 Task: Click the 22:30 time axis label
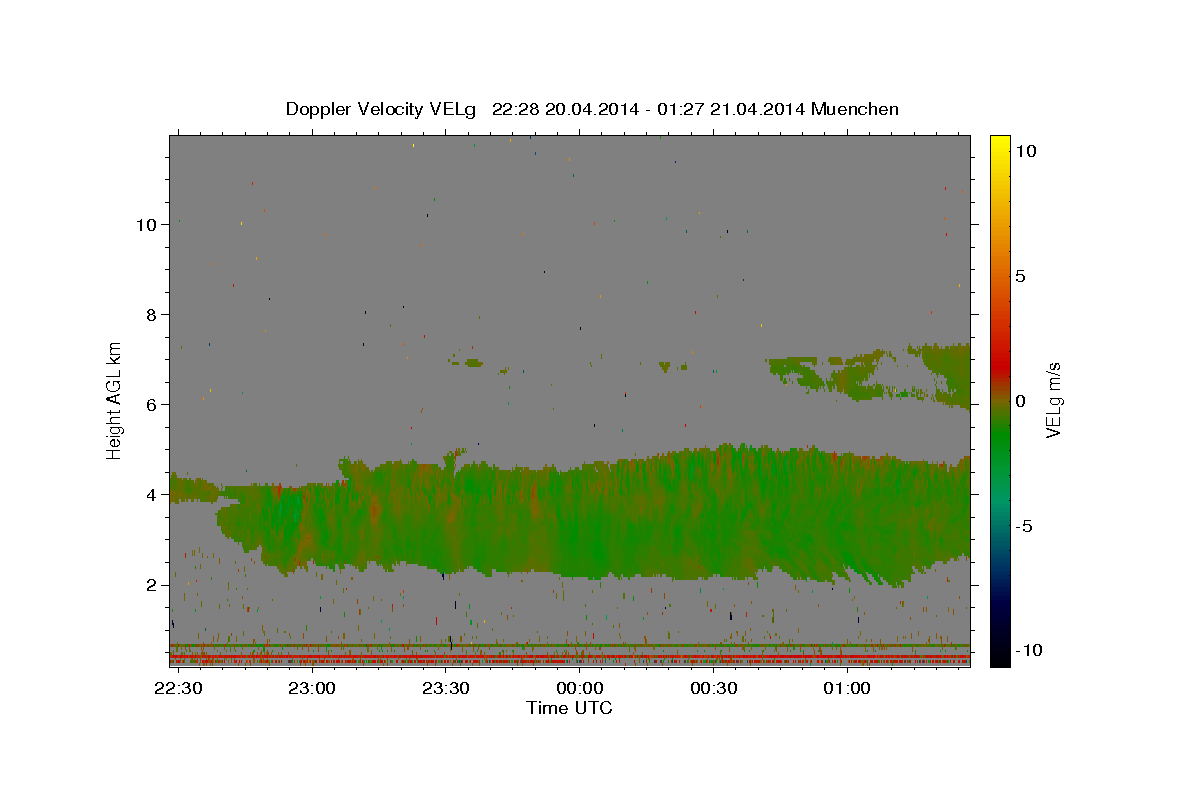pyautogui.click(x=179, y=688)
